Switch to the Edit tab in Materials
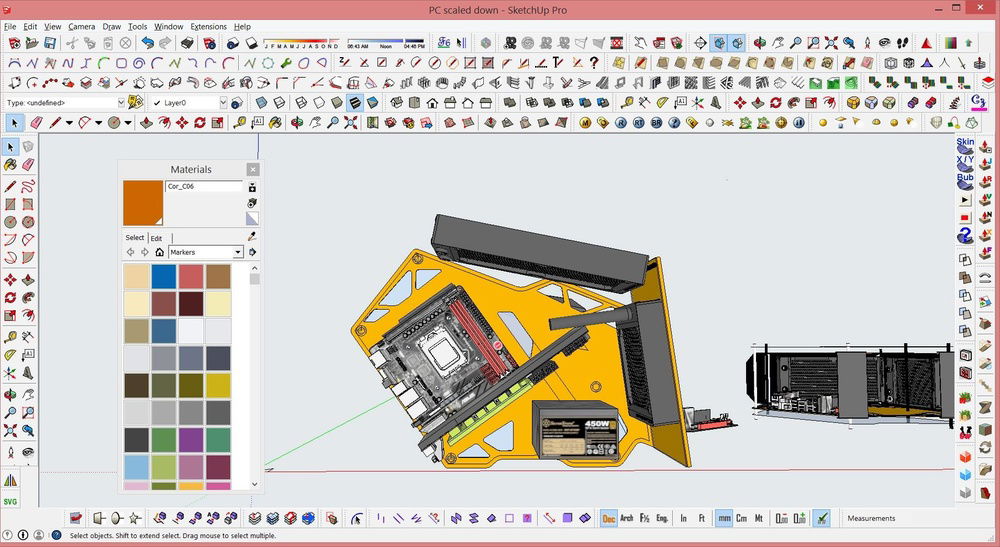 157,238
